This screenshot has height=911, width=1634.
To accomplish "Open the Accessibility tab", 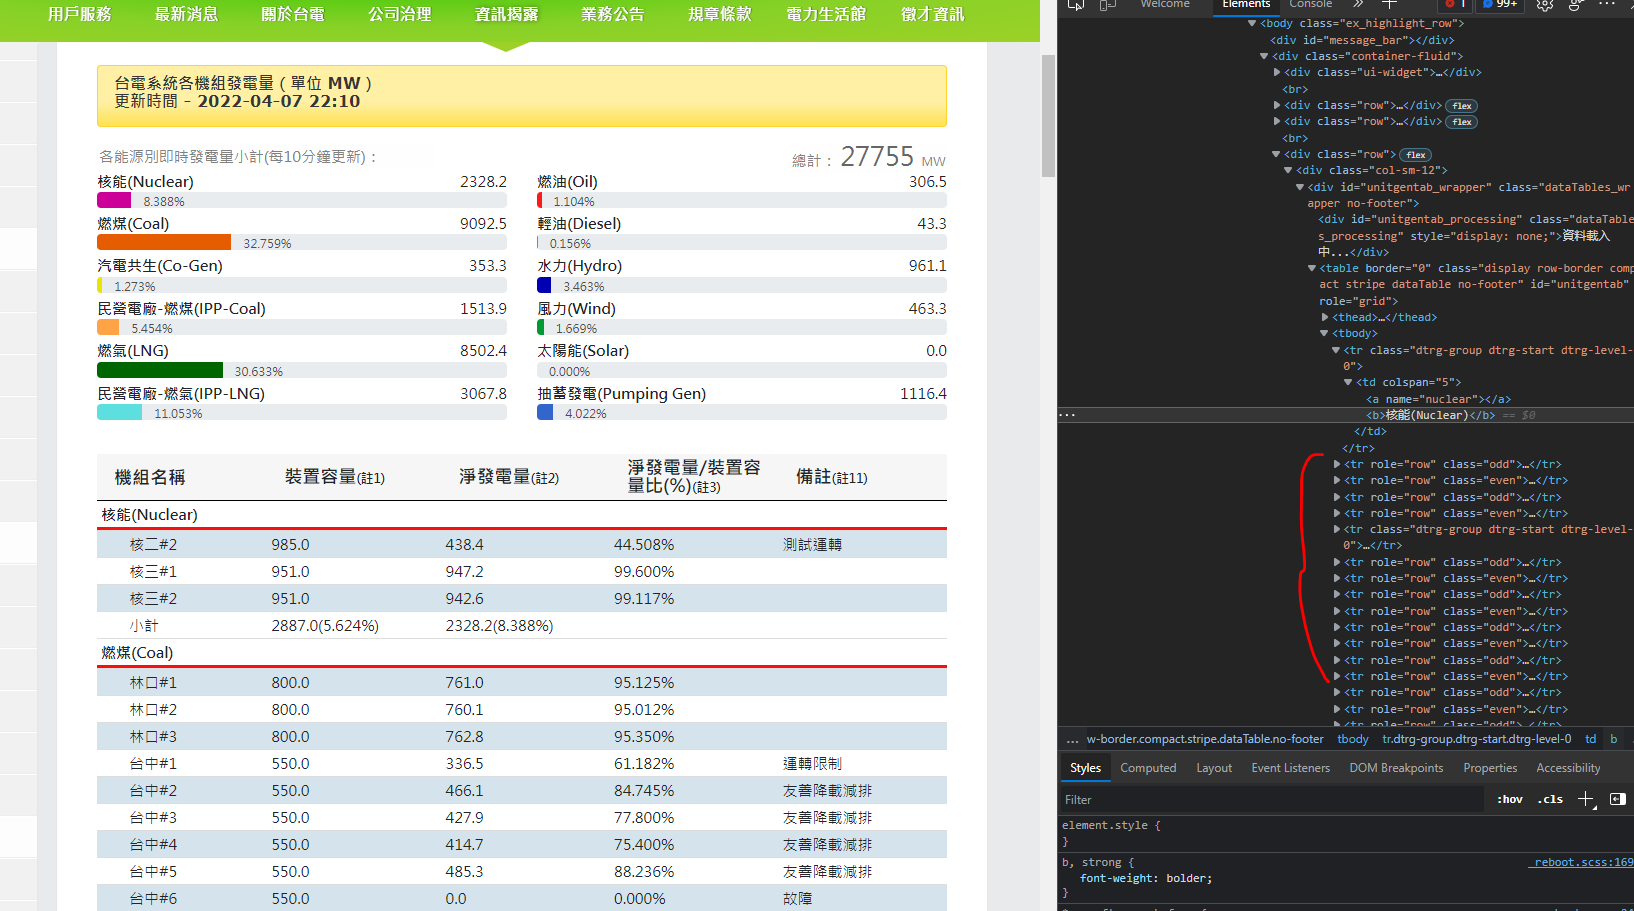I will pyautogui.click(x=1568, y=768).
